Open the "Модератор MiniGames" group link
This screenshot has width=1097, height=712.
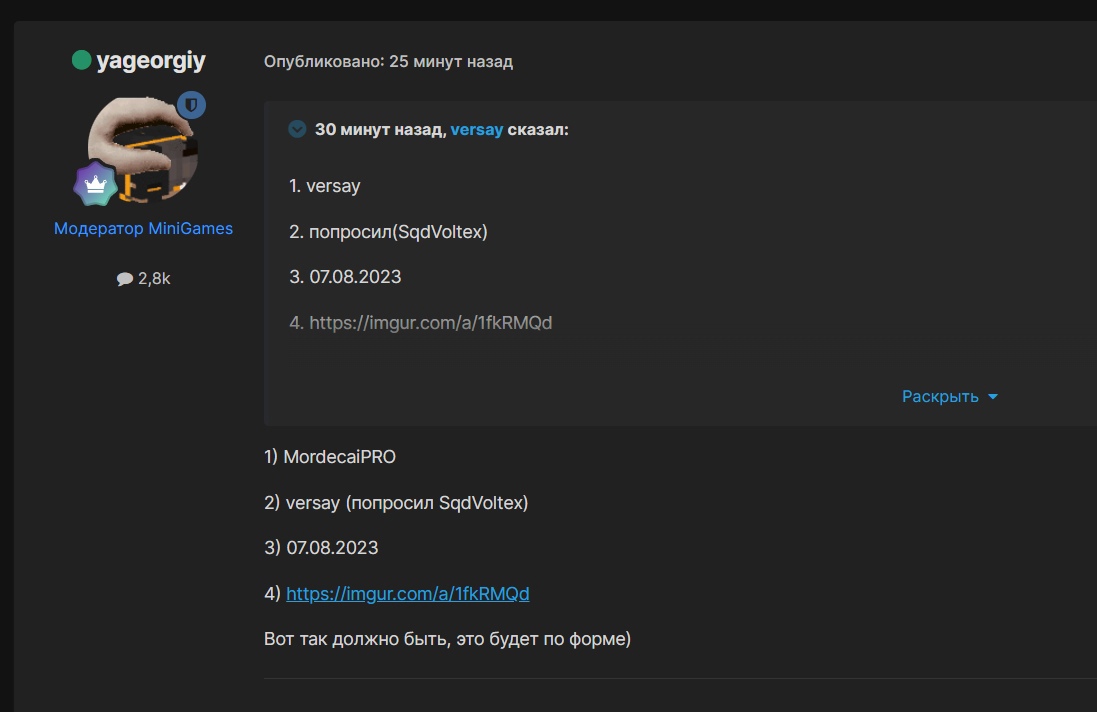click(x=143, y=228)
